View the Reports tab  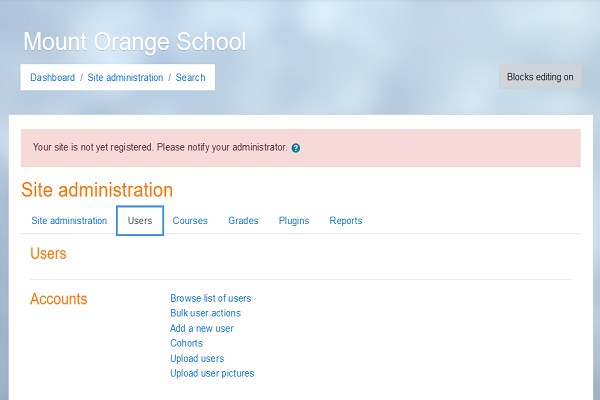tap(346, 221)
